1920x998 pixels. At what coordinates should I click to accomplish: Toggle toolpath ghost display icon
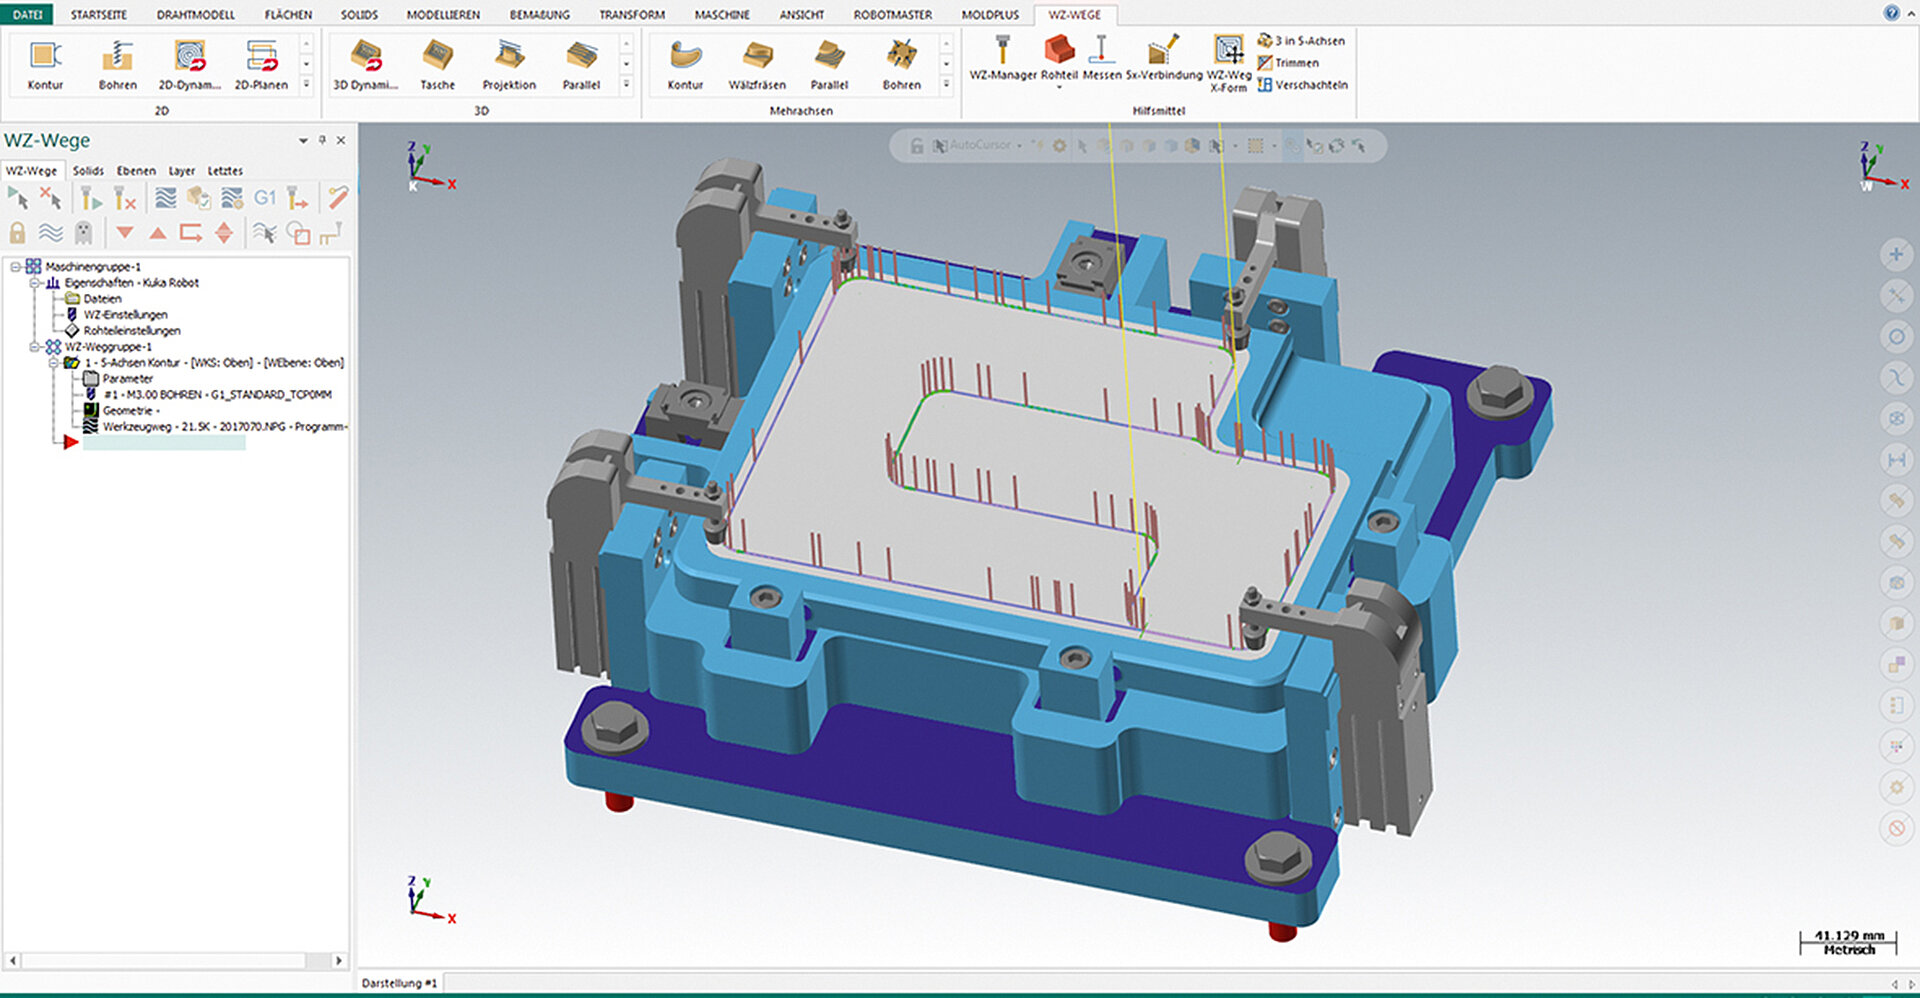pyautogui.click(x=83, y=232)
